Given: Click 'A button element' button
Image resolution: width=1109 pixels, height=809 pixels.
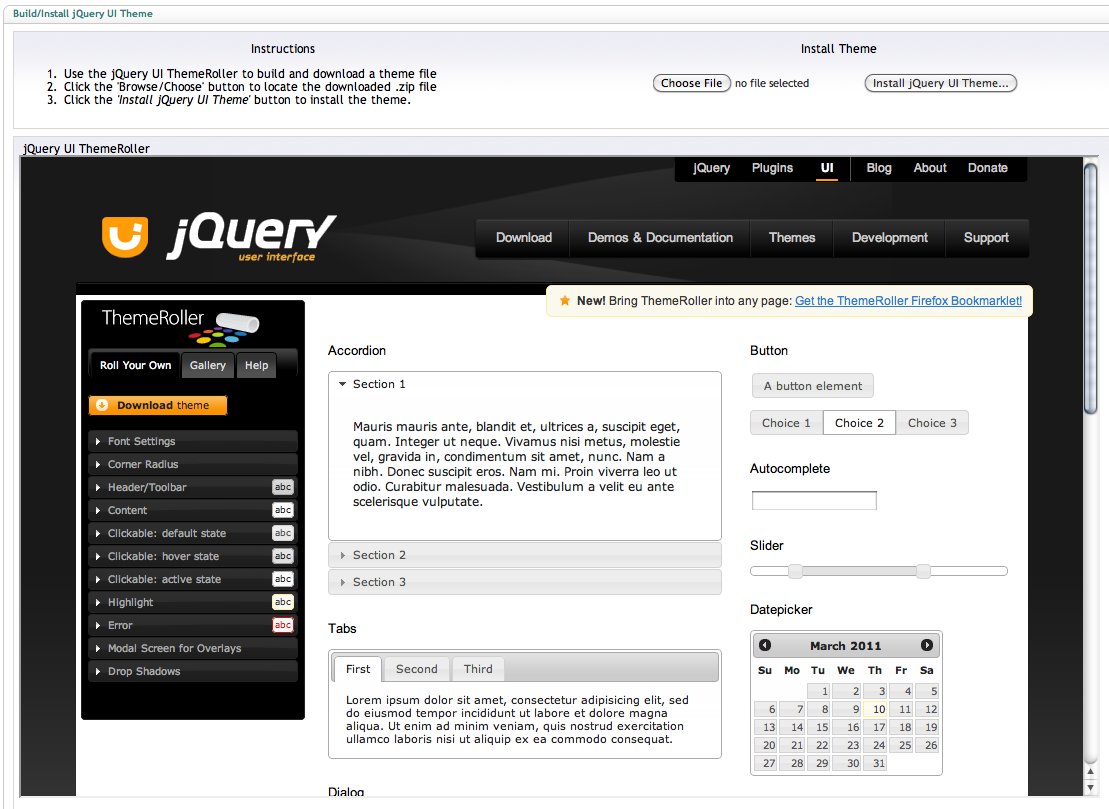Looking at the screenshot, I should pos(813,386).
